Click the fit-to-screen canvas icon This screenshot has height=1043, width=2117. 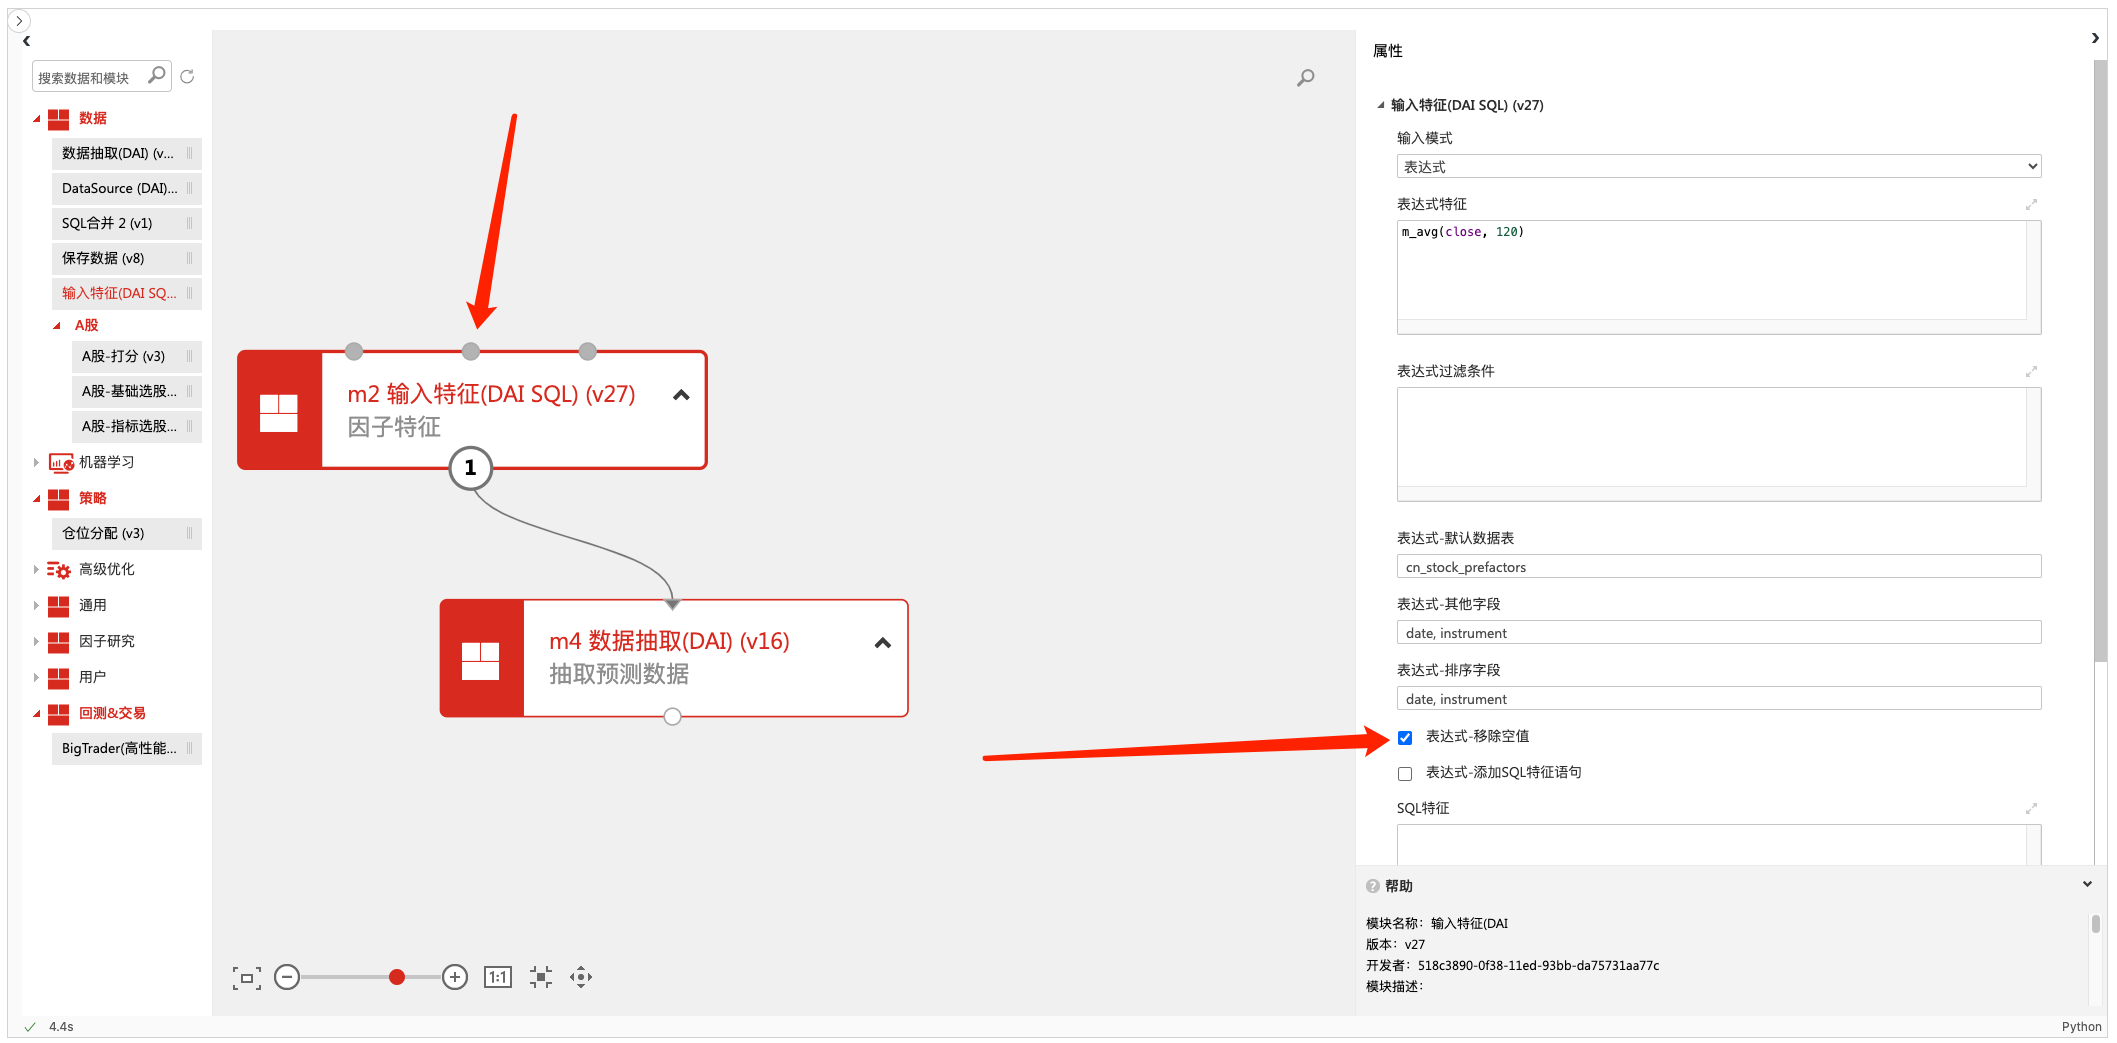[x=246, y=978]
